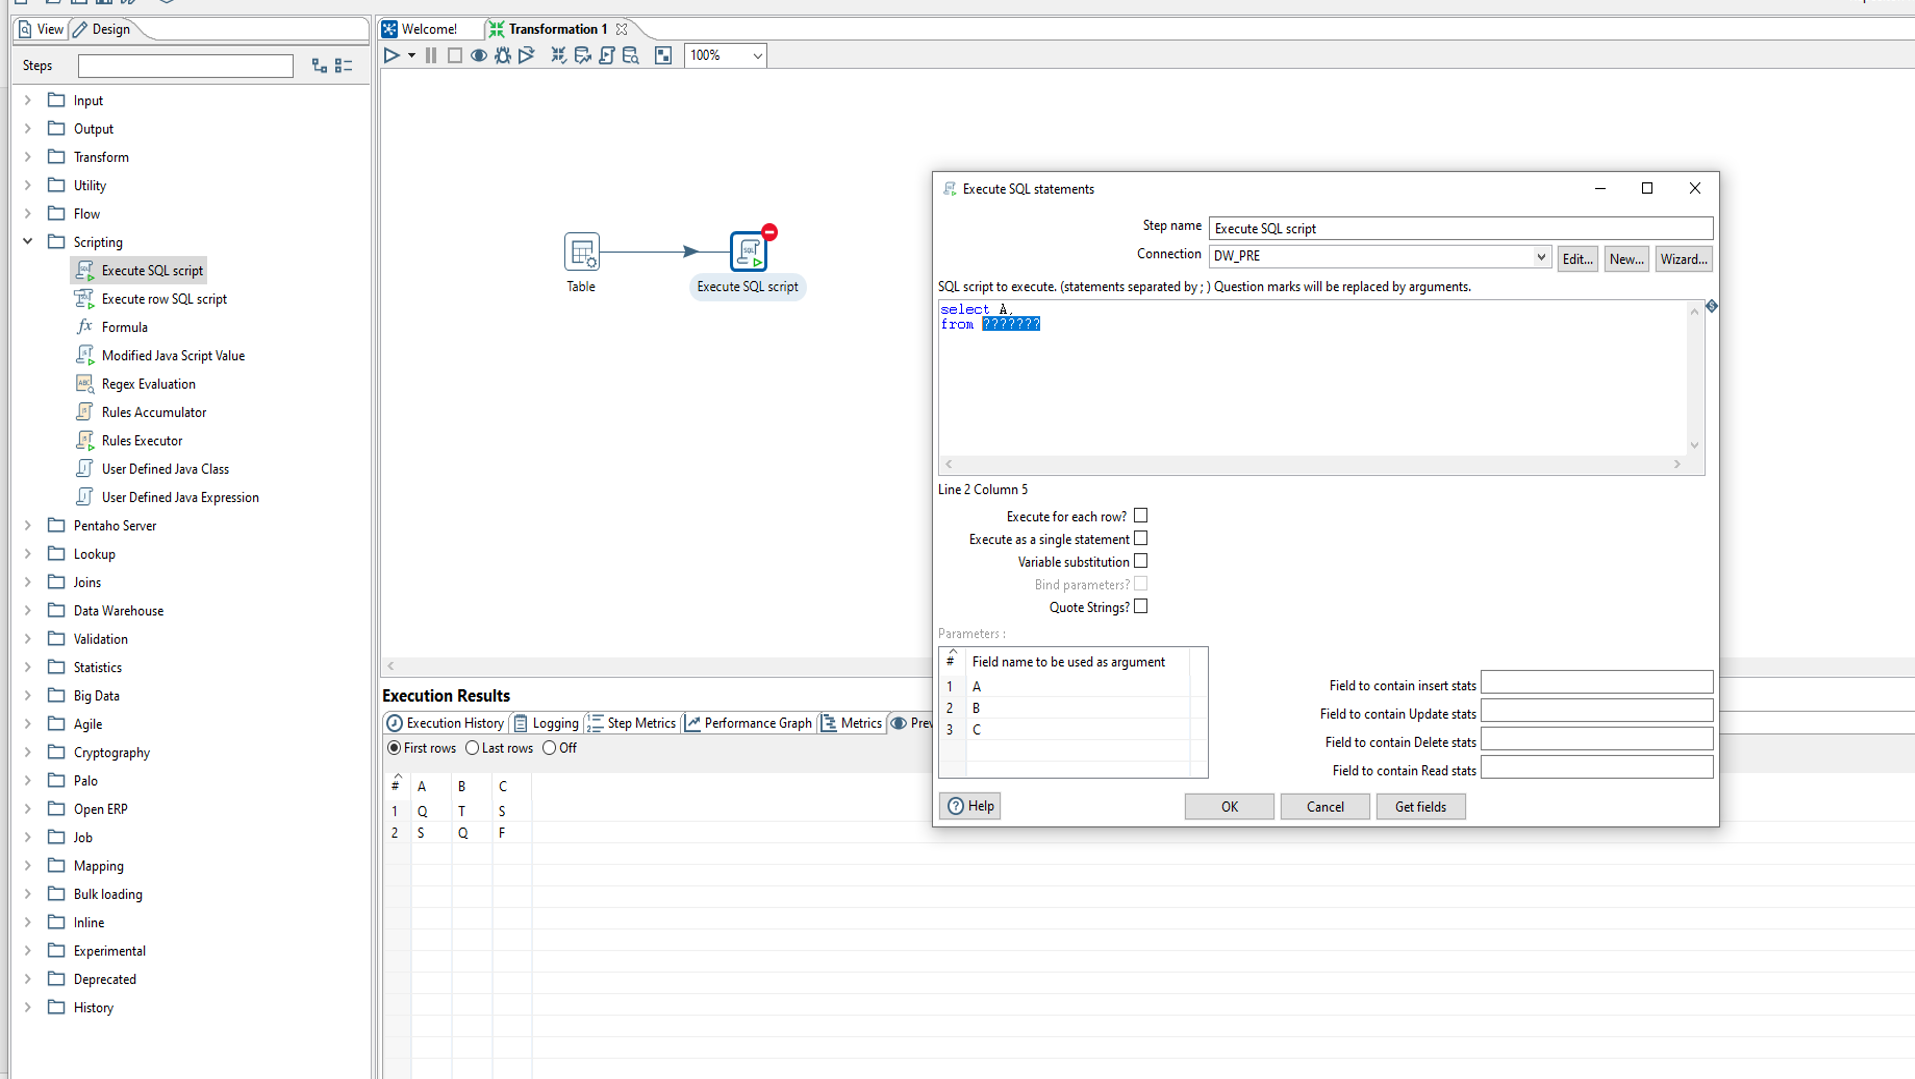This screenshot has width=1915, height=1079.
Task: Click the Get fields button
Action: coord(1420,807)
